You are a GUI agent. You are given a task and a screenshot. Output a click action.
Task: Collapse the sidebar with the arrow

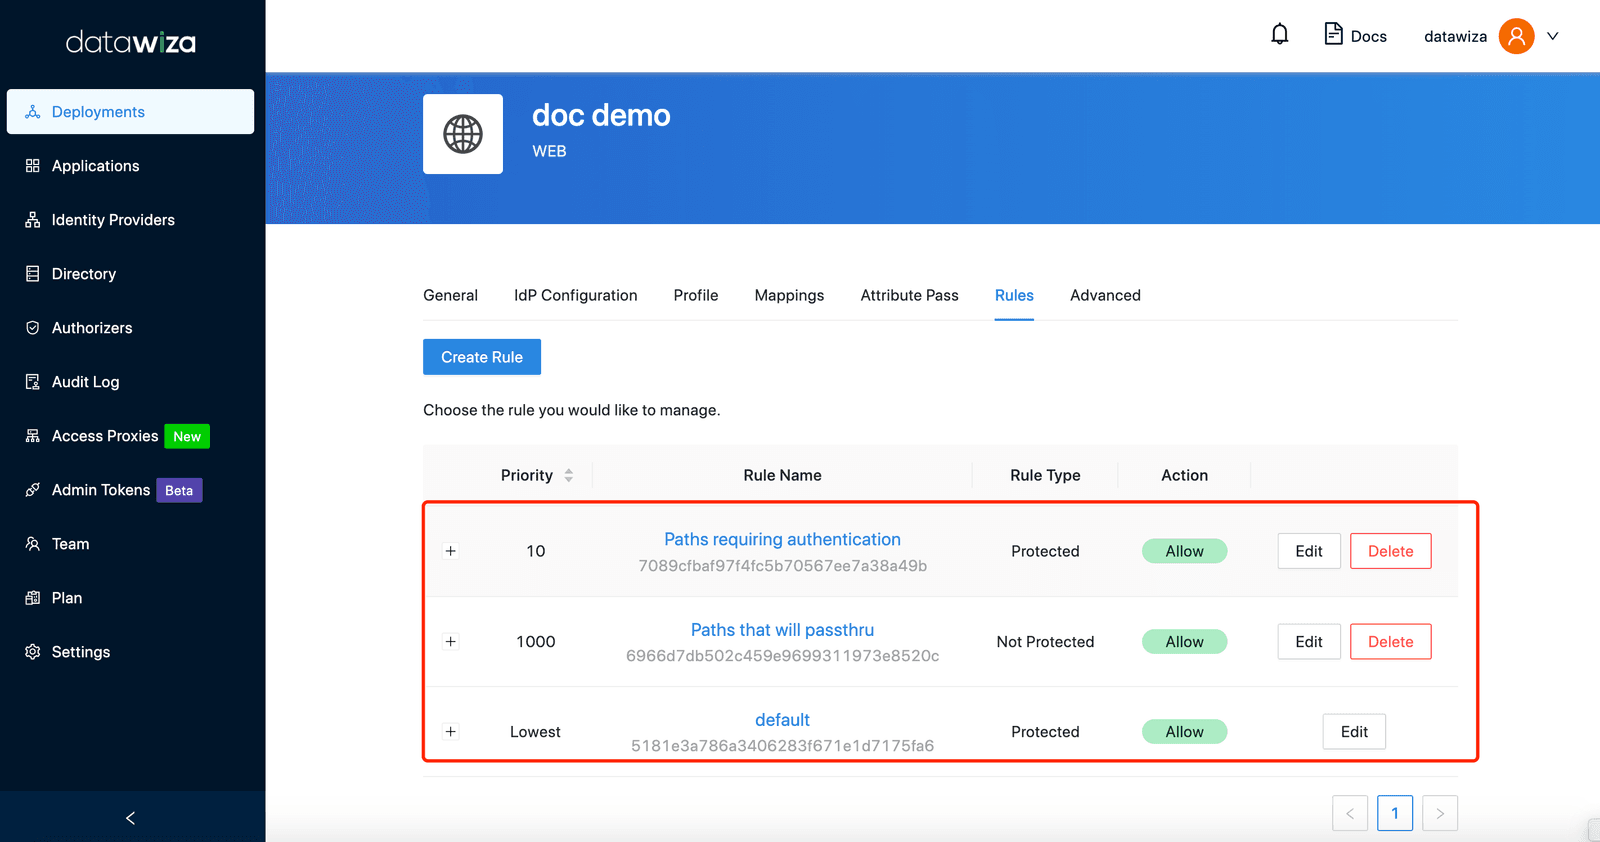[x=130, y=818]
